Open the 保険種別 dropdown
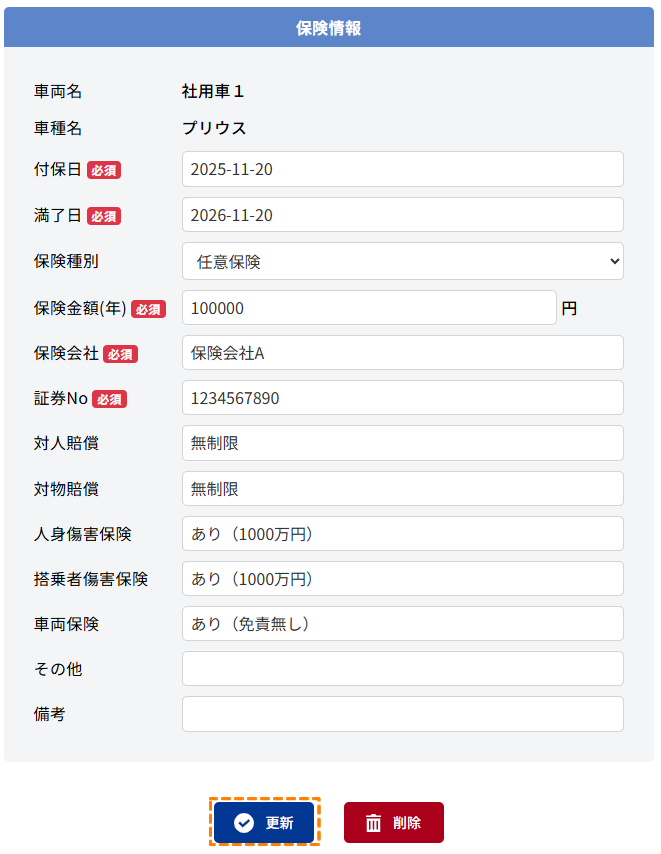 402,262
